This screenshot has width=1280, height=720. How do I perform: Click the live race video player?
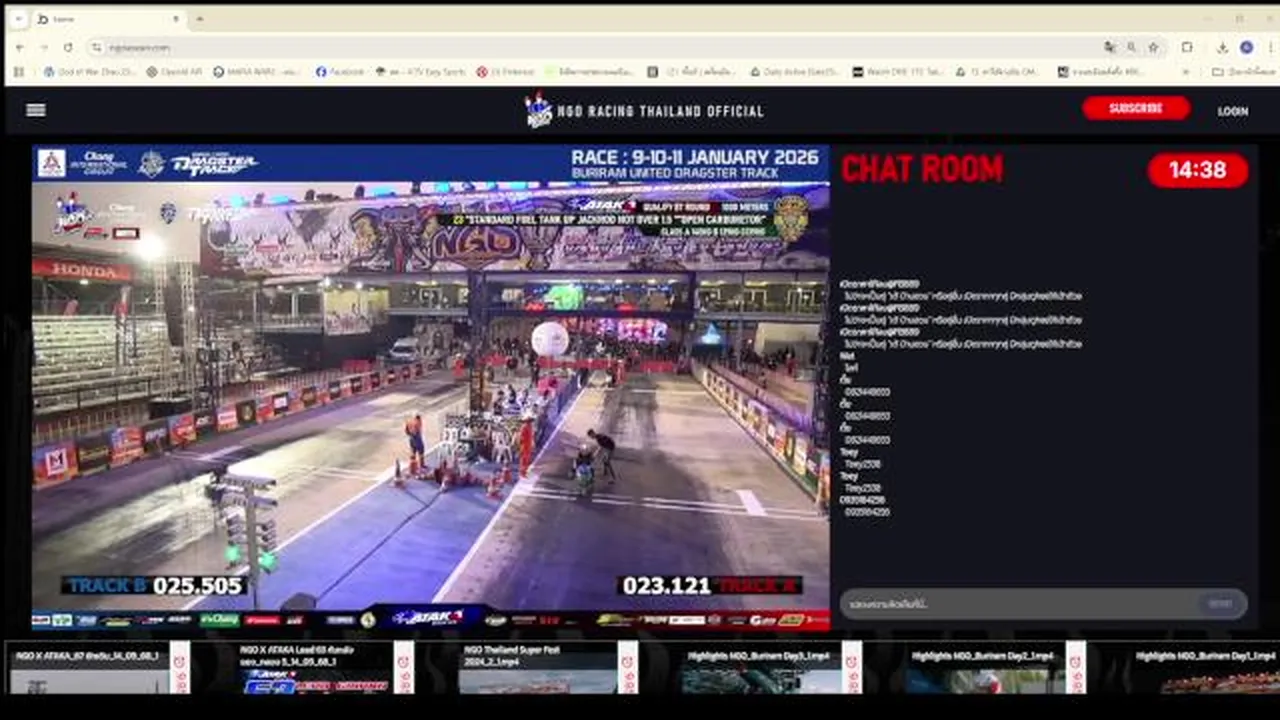point(430,388)
